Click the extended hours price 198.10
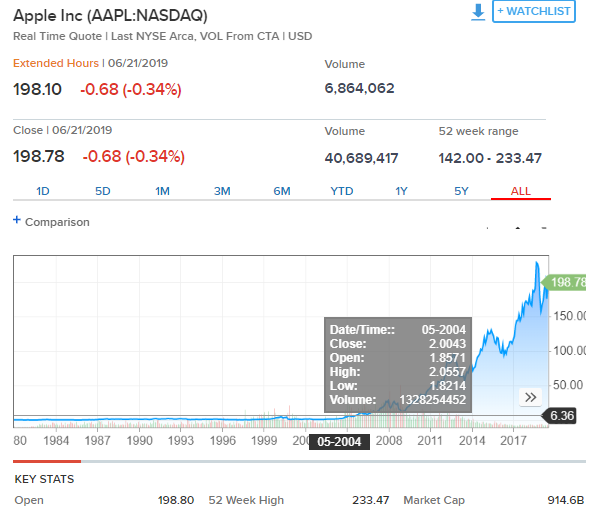The width and height of the screenshot is (598, 511). pyautogui.click(x=37, y=89)
